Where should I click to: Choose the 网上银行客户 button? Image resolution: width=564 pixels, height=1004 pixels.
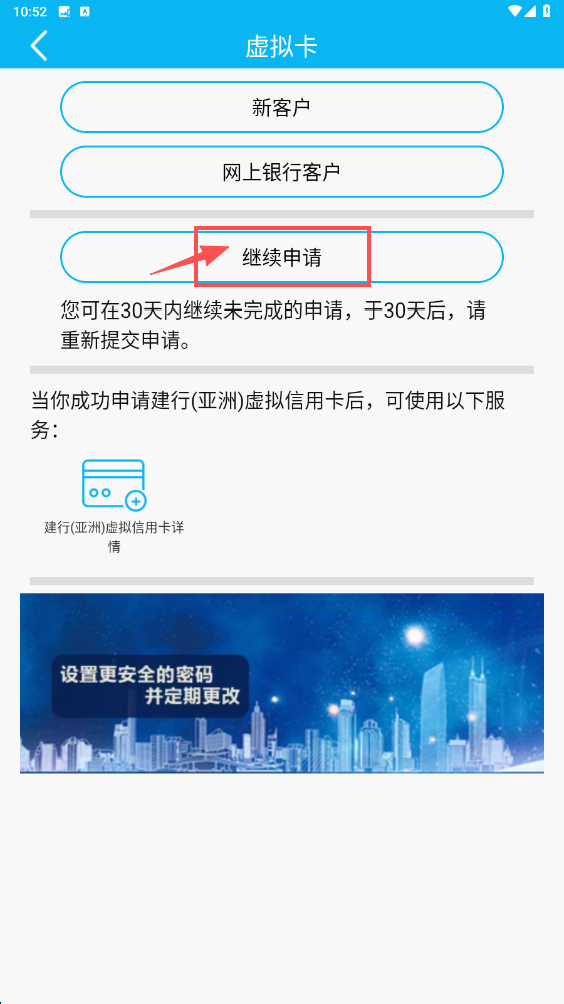282,172
